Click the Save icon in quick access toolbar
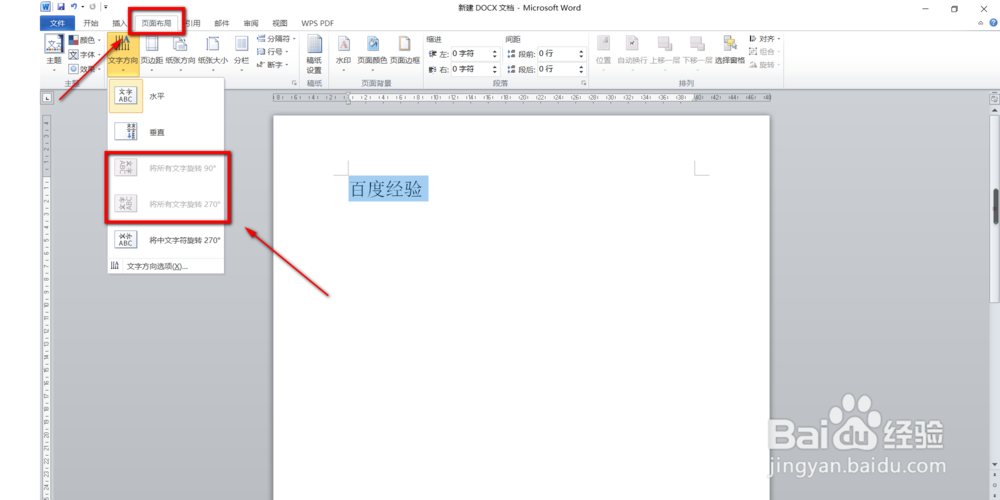Viewport: 1000px width, 500px height. pyautogui.click(x=61, y=7)
